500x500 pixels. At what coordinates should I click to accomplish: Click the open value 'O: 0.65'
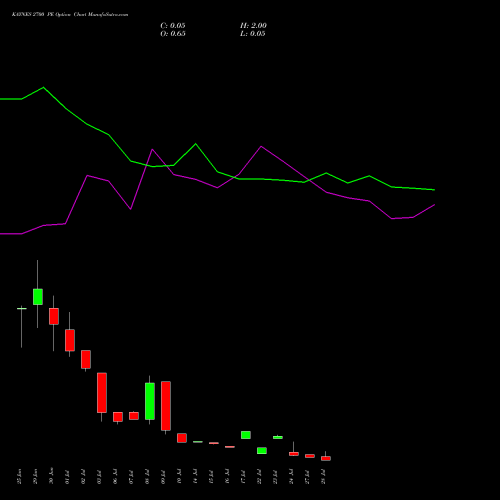coord(173,34)
